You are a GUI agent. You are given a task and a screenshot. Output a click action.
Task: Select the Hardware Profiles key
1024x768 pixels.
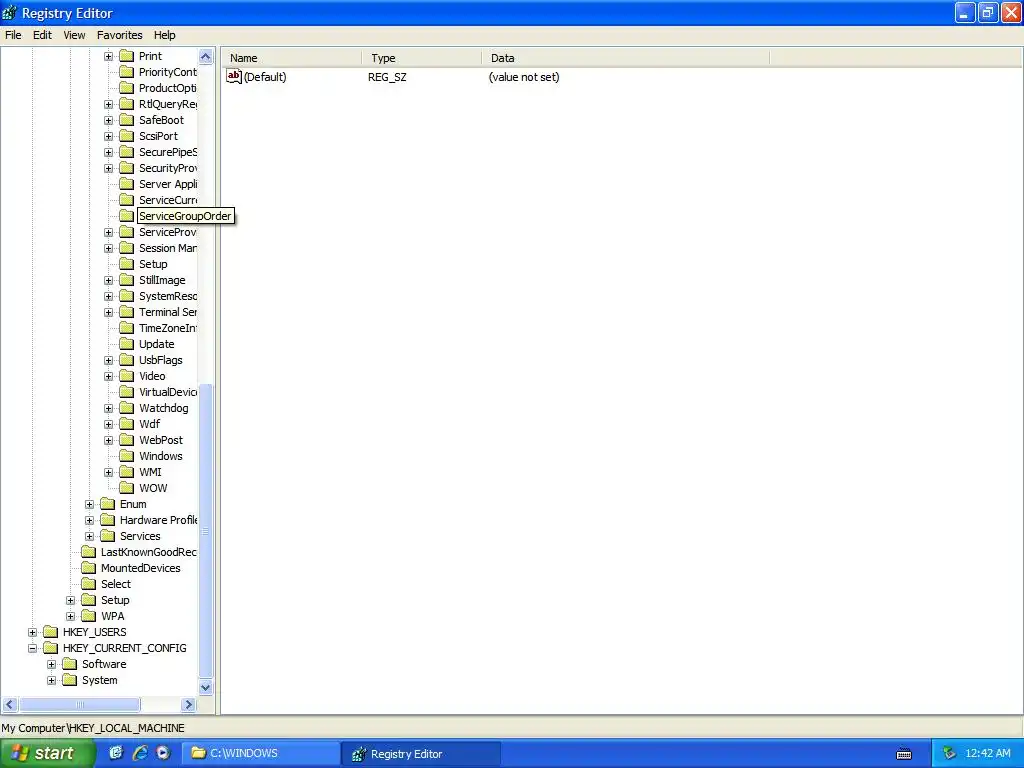158,520
